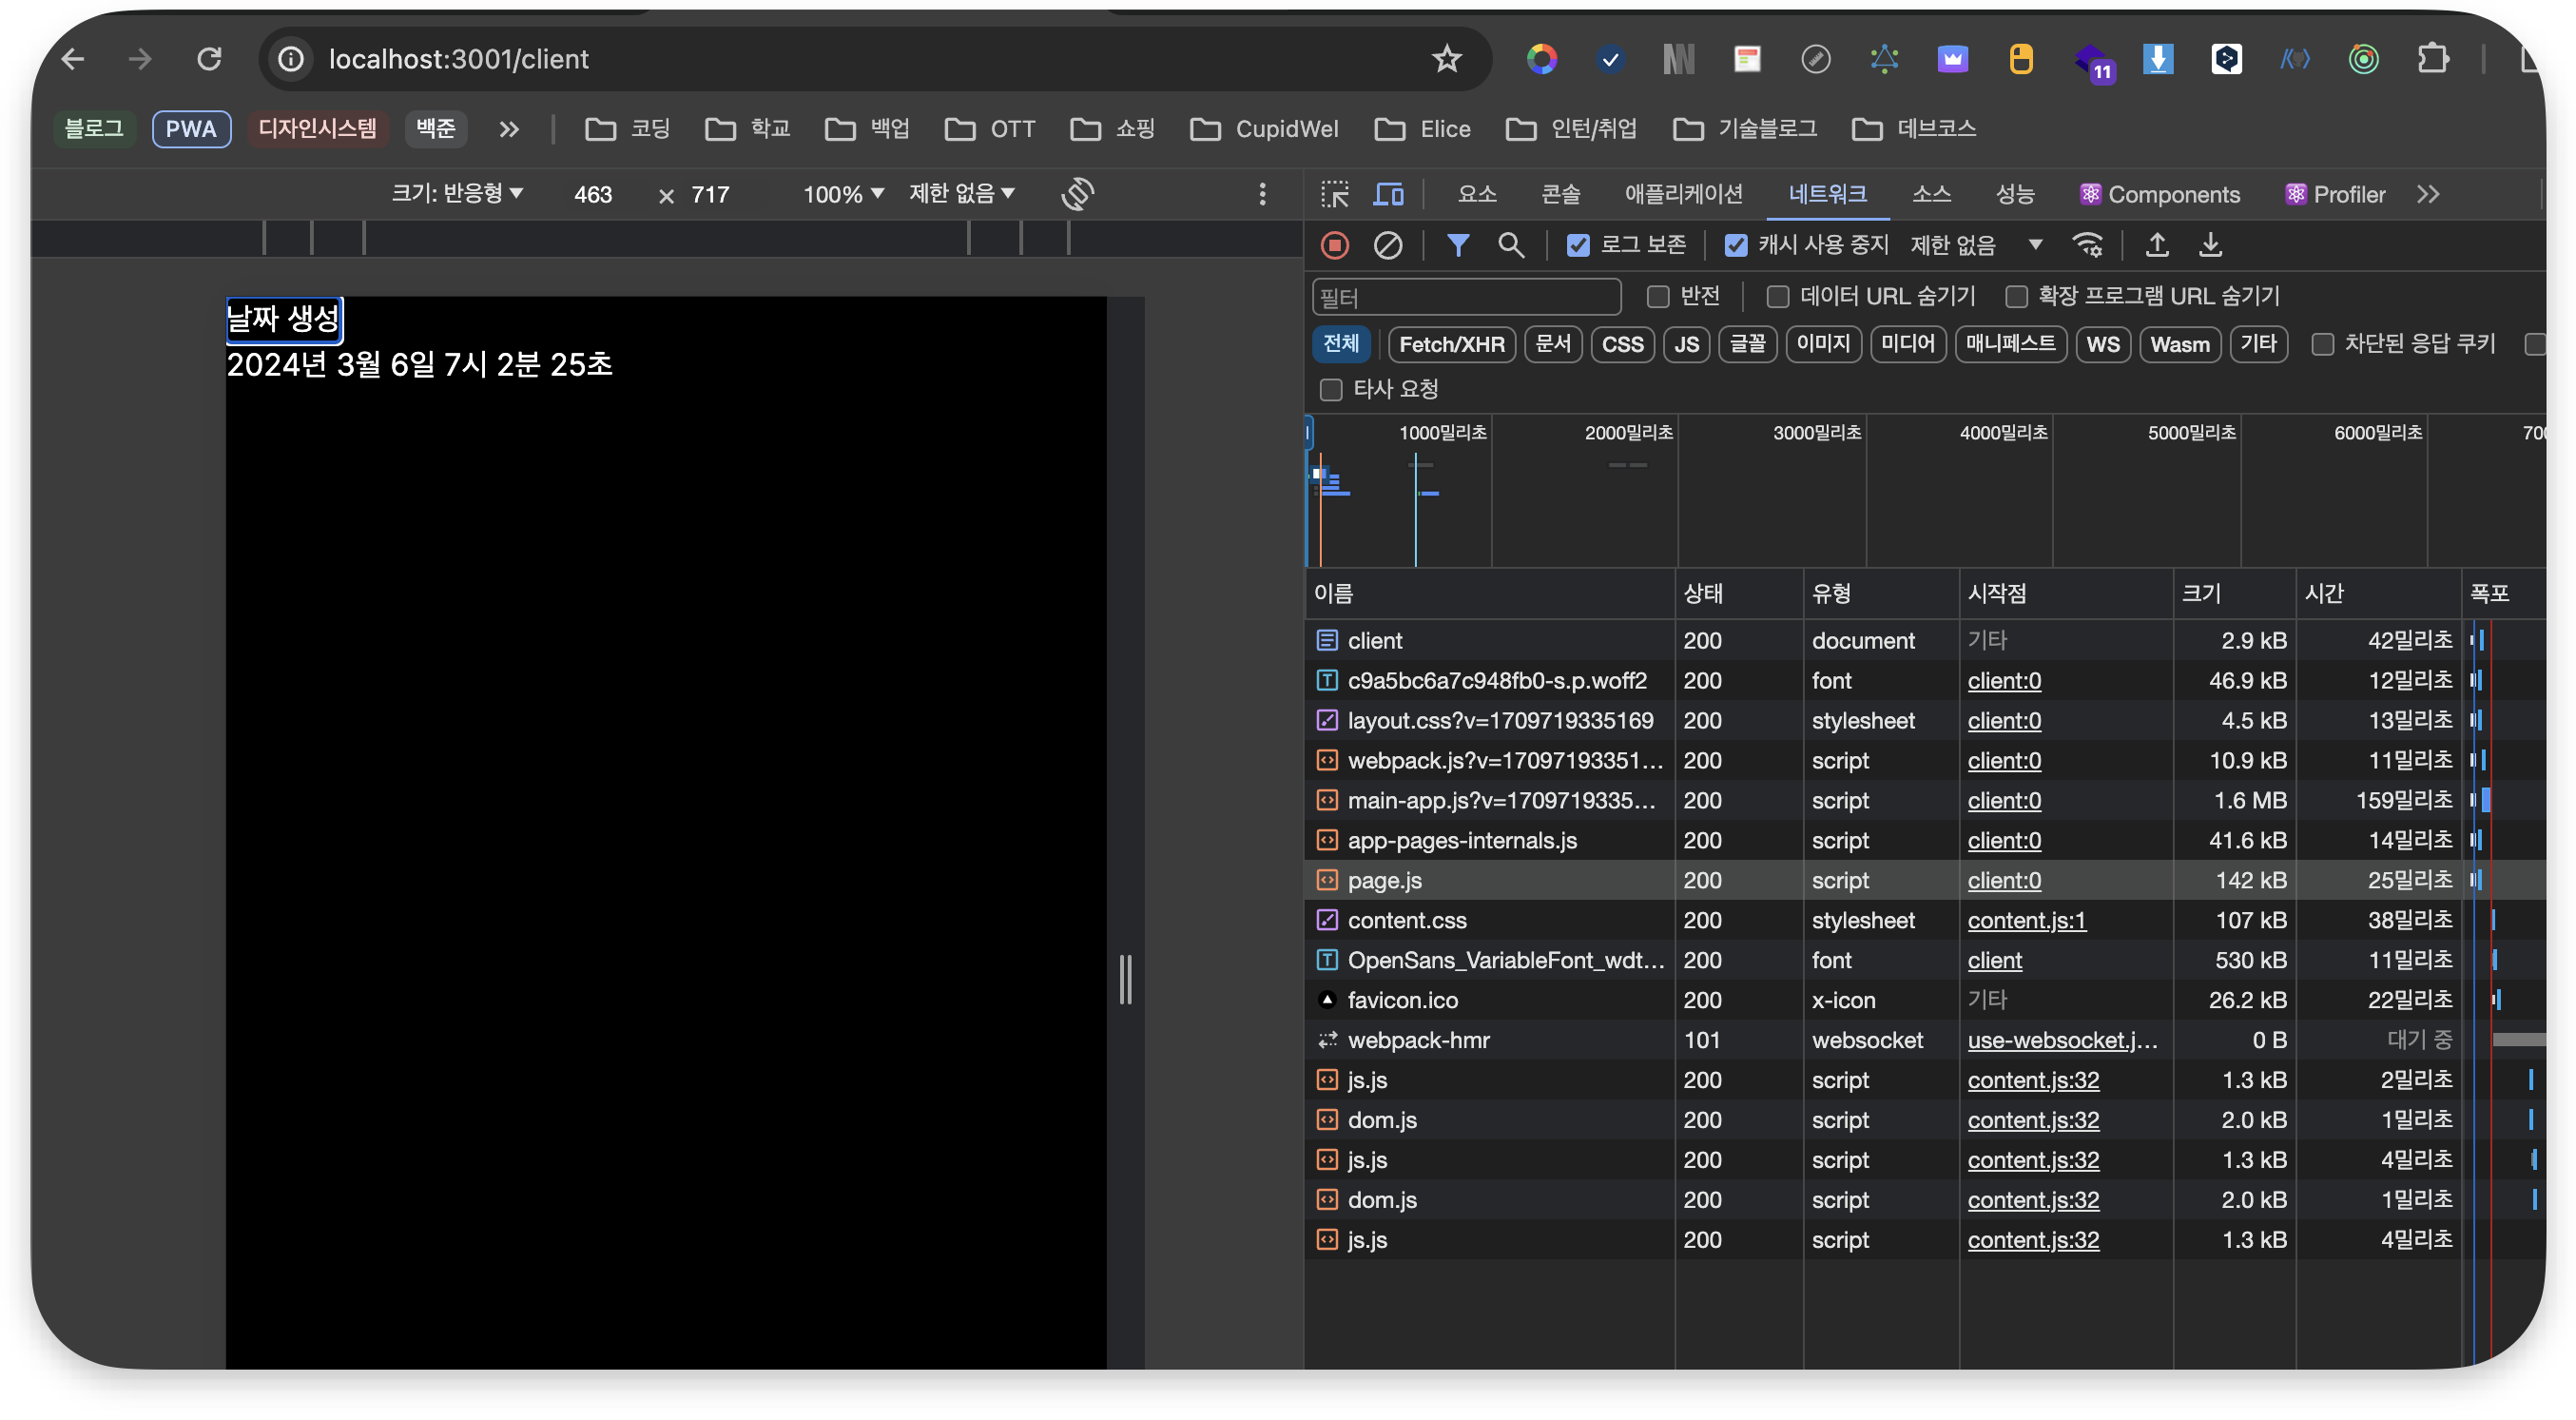
Task: View site information icon in the address bar
Action: click(x=291, y=59)
